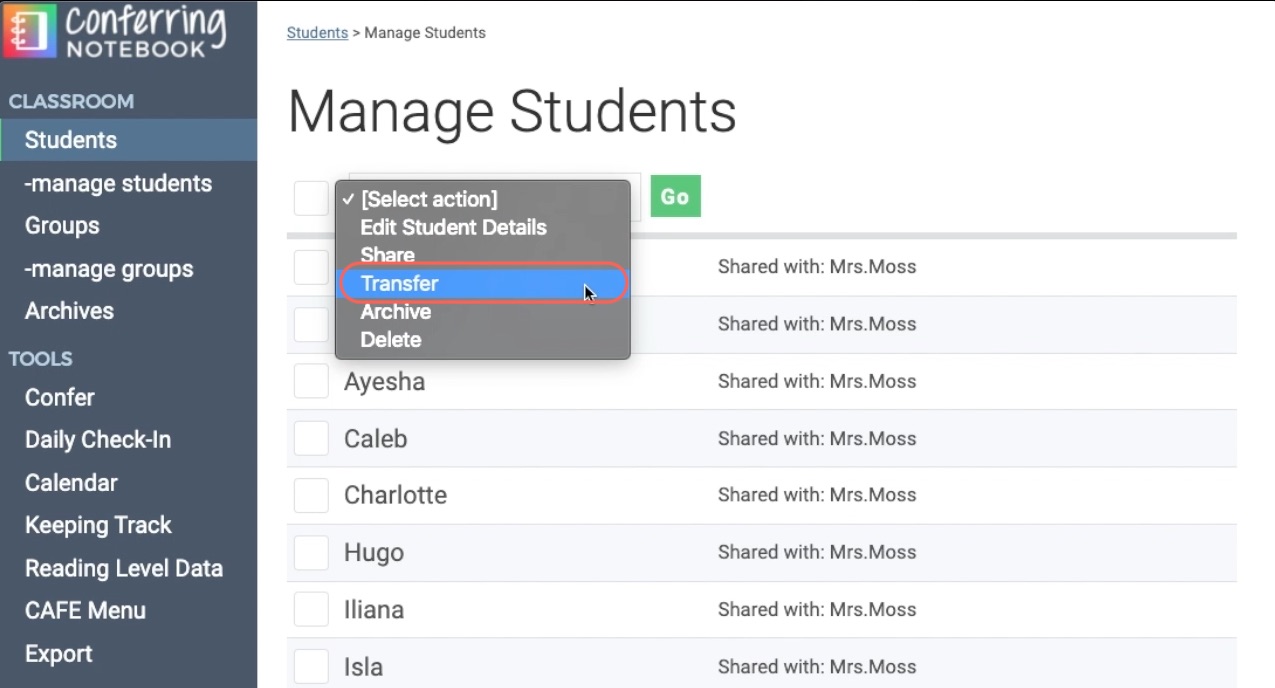This screenshot has height=688, width=1275.
Task: Open Daily Check-In
Action: click(97, 439)
